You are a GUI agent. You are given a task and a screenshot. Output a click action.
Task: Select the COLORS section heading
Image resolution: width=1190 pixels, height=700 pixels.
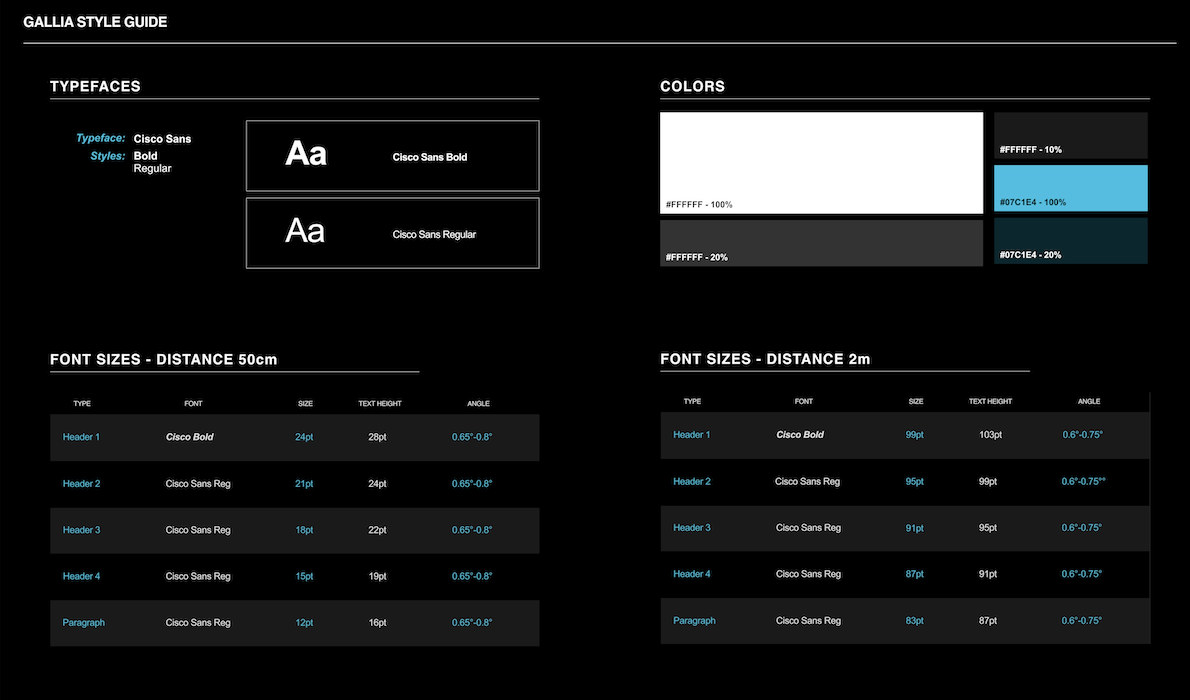pyautogui.click(x=692, y=87)
